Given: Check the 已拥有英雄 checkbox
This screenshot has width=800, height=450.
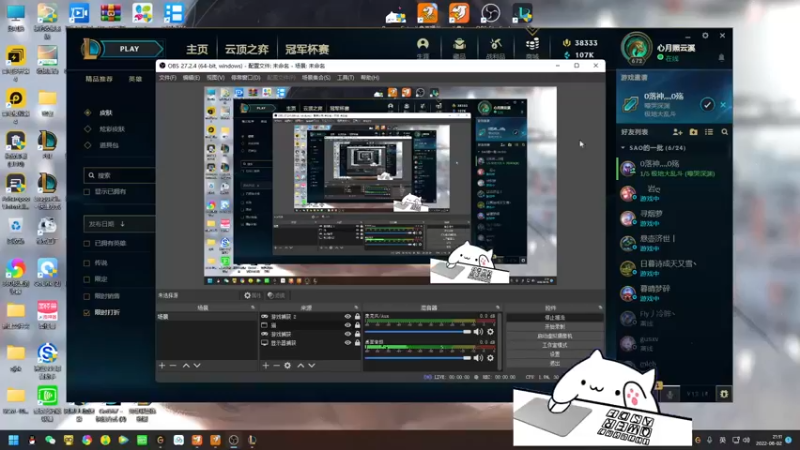Looking at the screenshot, I should [x=87, y=243].
